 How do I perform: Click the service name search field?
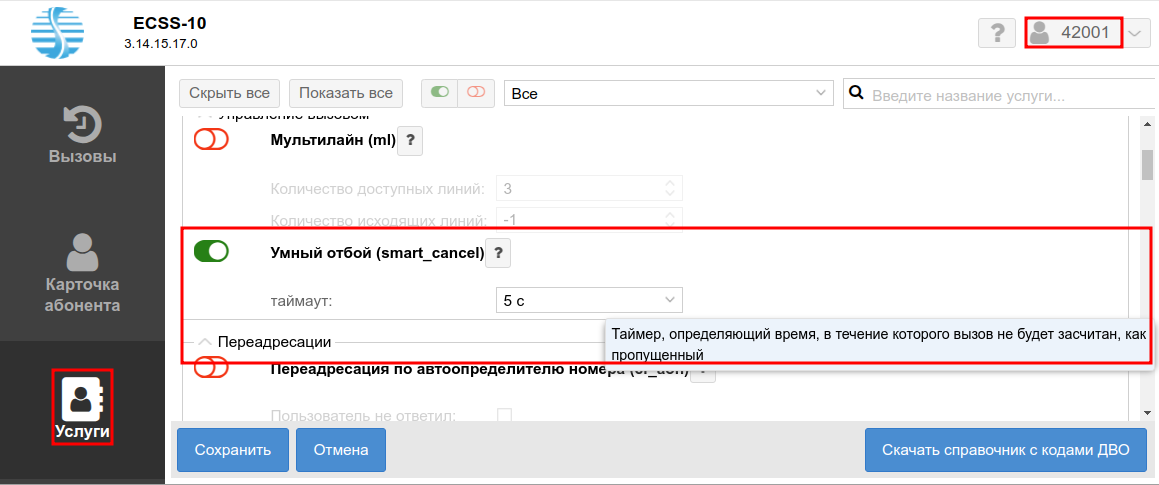point(1000,96)
